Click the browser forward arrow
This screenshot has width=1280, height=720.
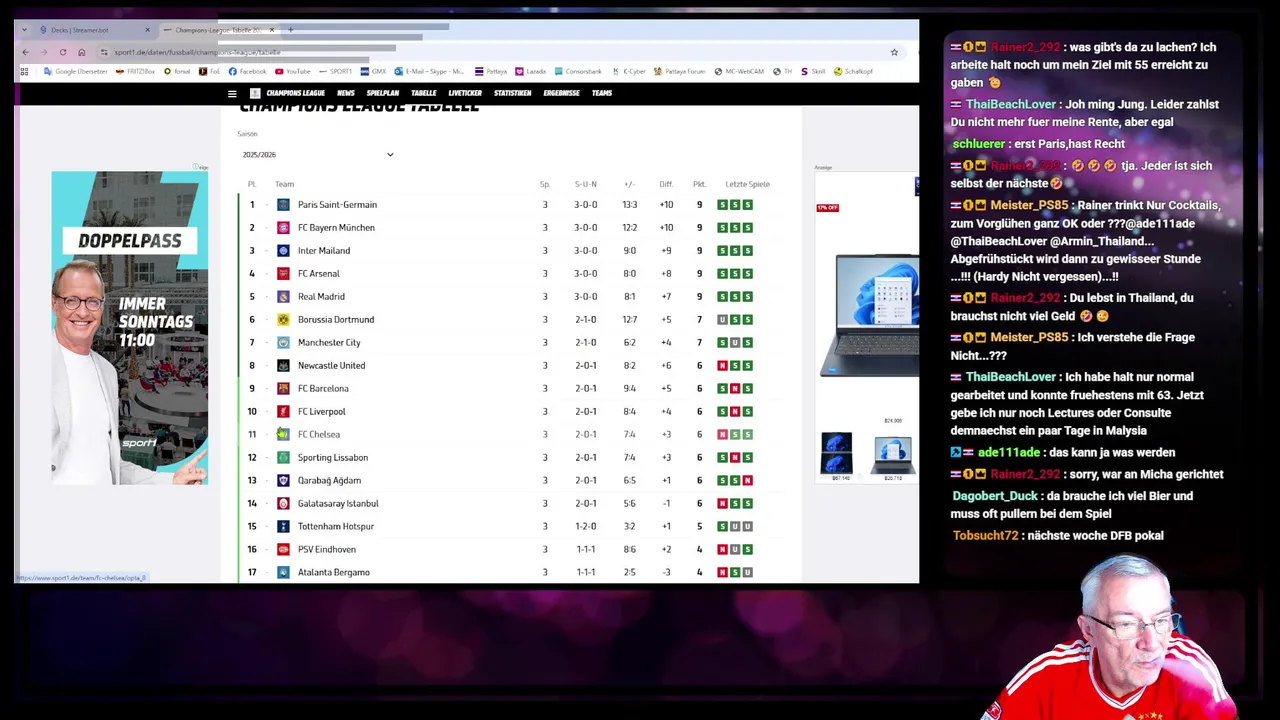coord(44,52)
